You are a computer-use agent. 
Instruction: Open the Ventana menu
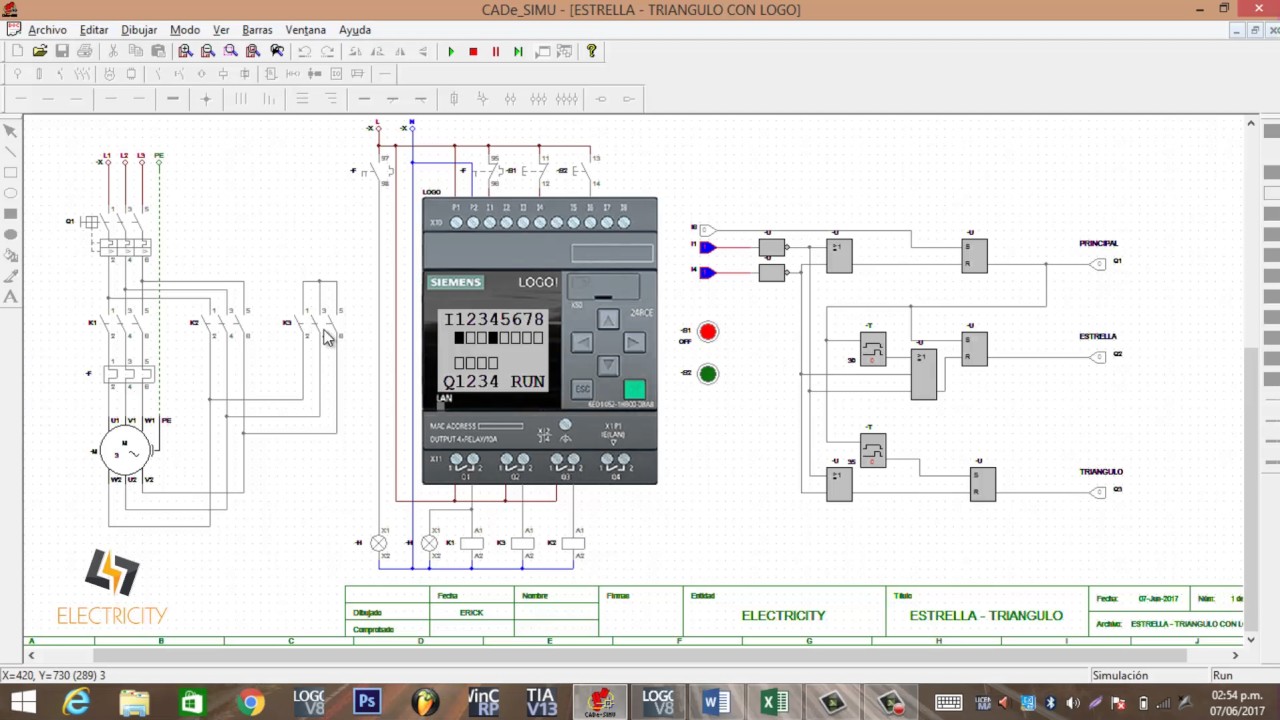pos(305,30)
